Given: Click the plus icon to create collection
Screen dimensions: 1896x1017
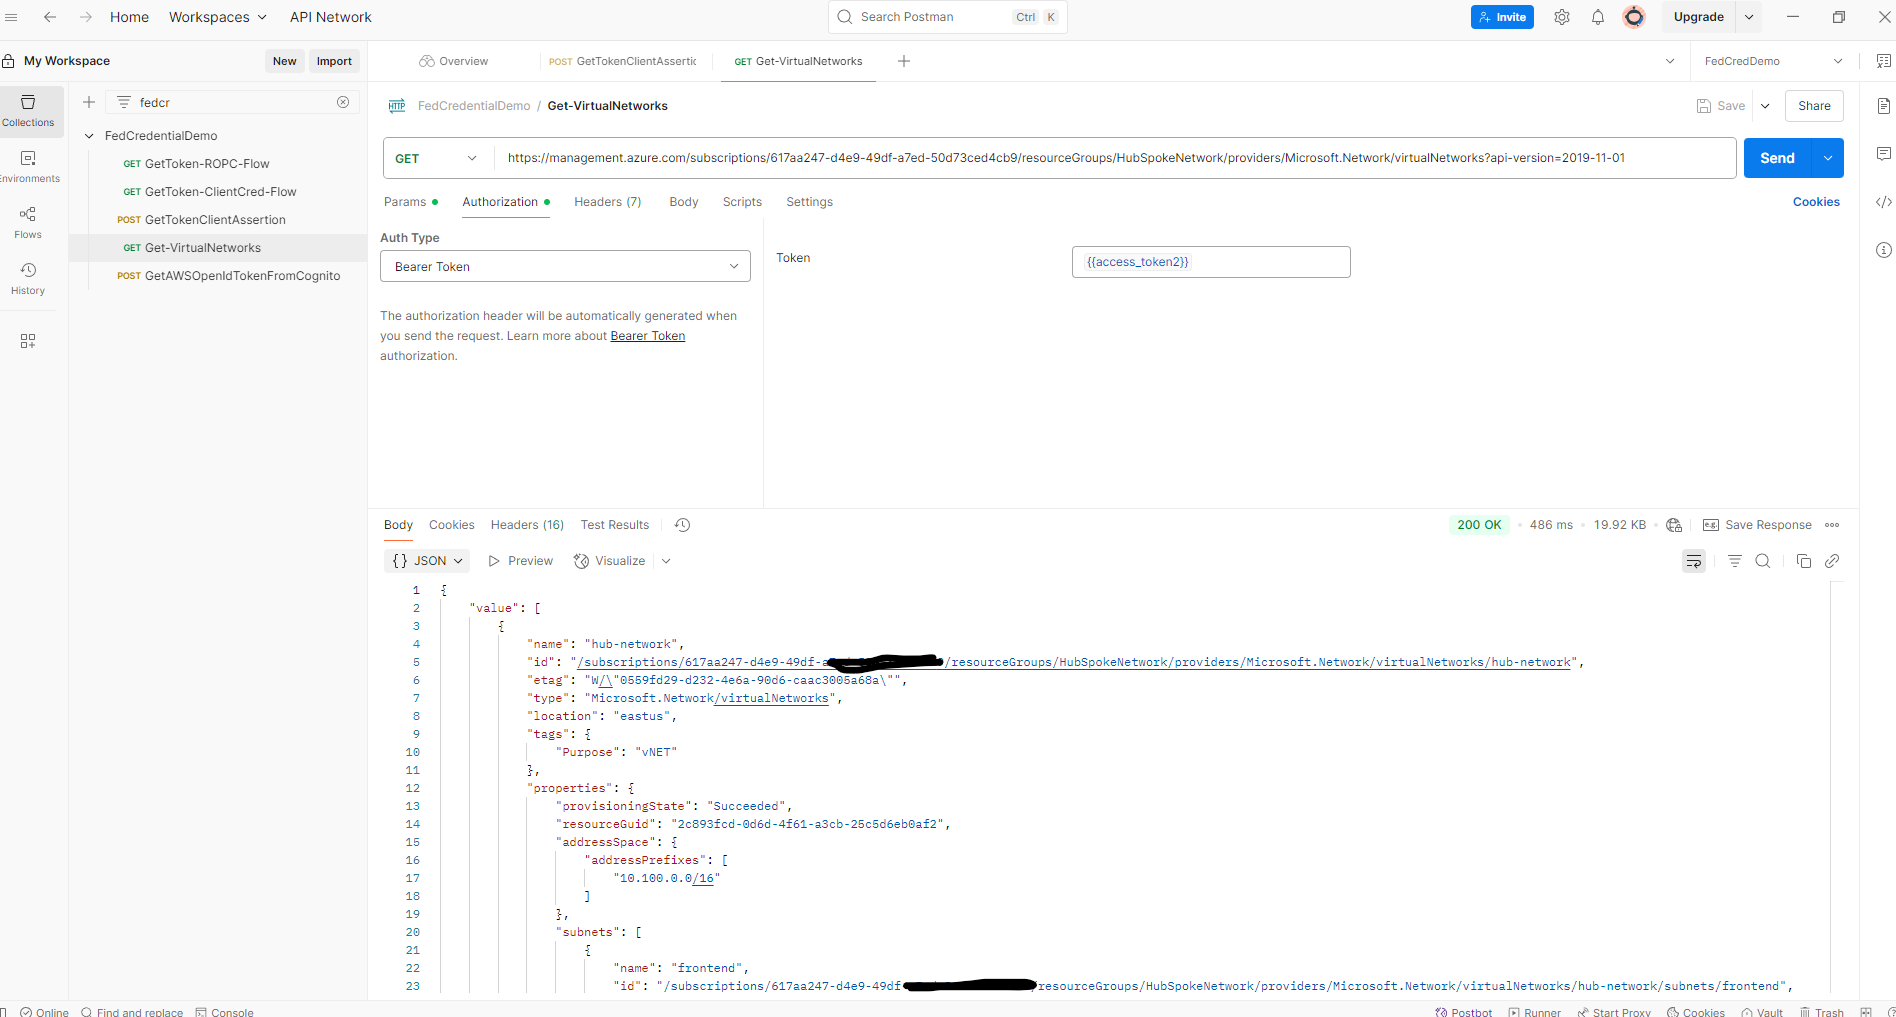Looking at the screenshot, I should coord(89,102).
